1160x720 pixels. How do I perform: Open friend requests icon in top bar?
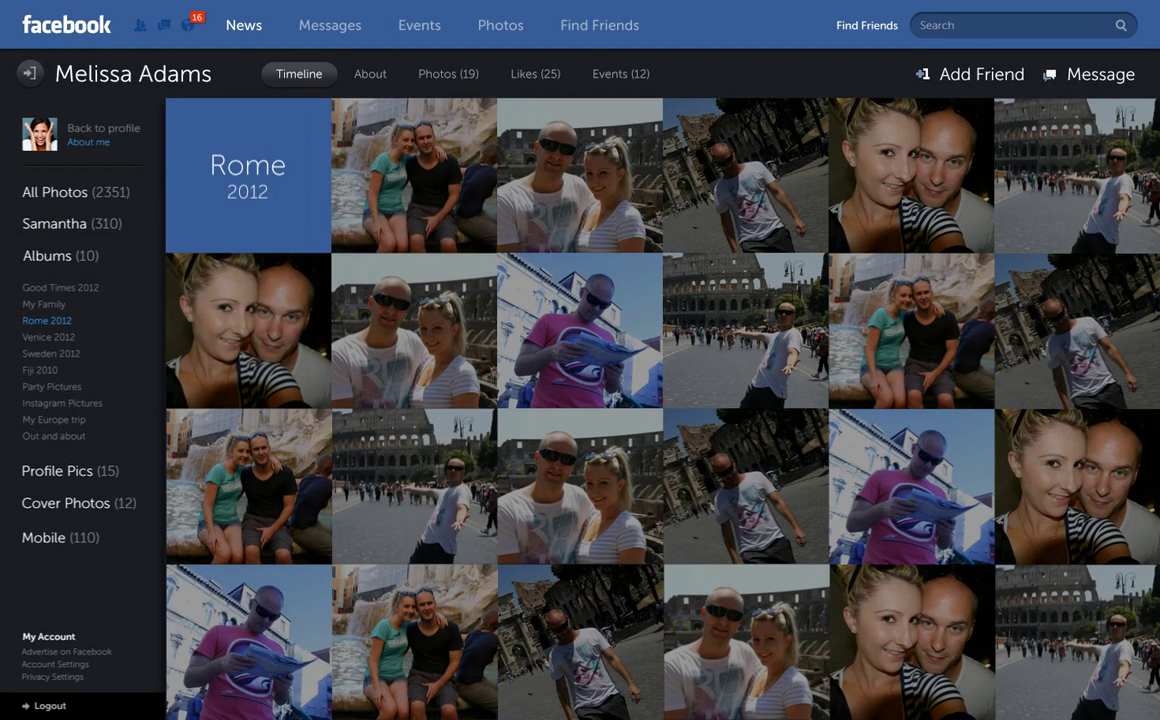coord(140,25)
